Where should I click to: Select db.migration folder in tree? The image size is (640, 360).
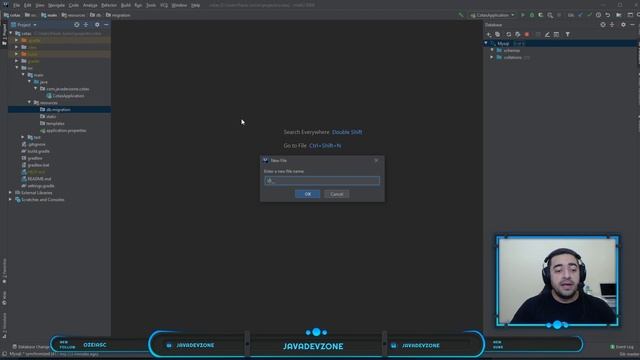59,109
